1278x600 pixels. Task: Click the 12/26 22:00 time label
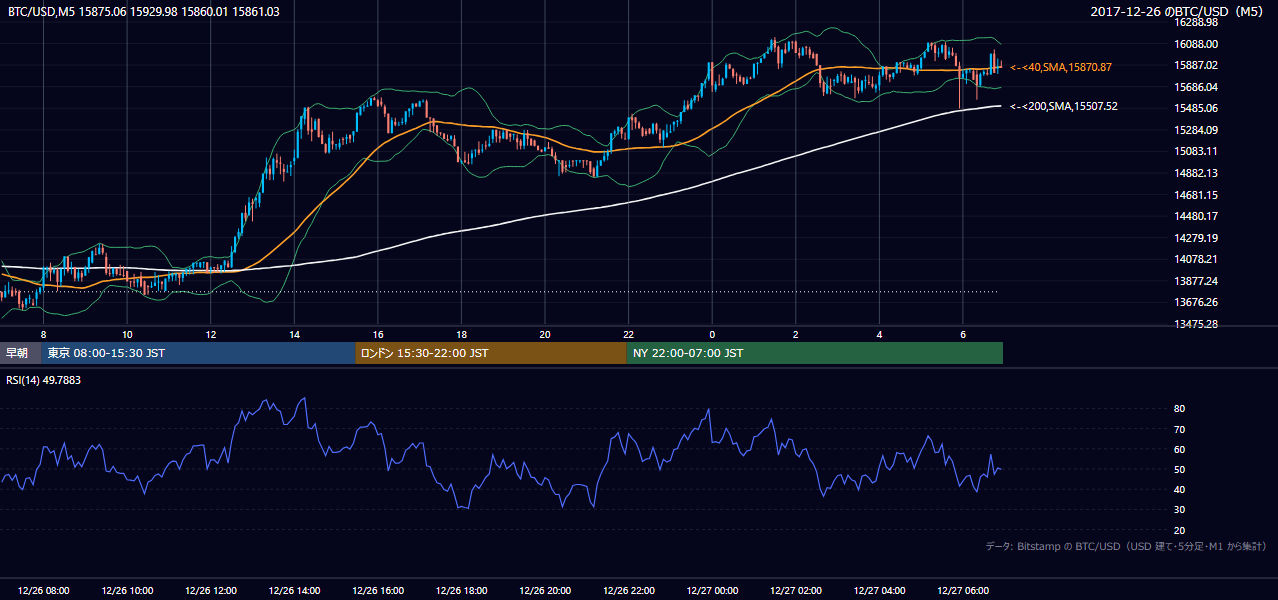(x=628, y=591)
